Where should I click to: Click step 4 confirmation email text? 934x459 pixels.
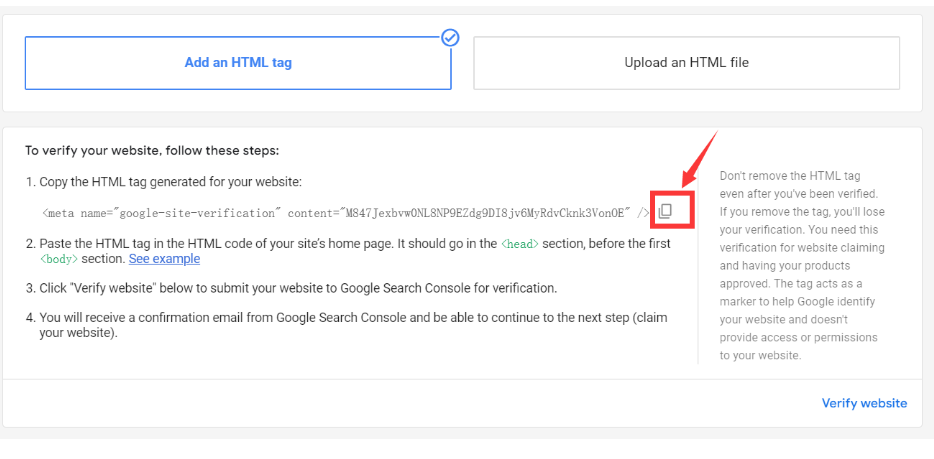[x=350, y=318]
